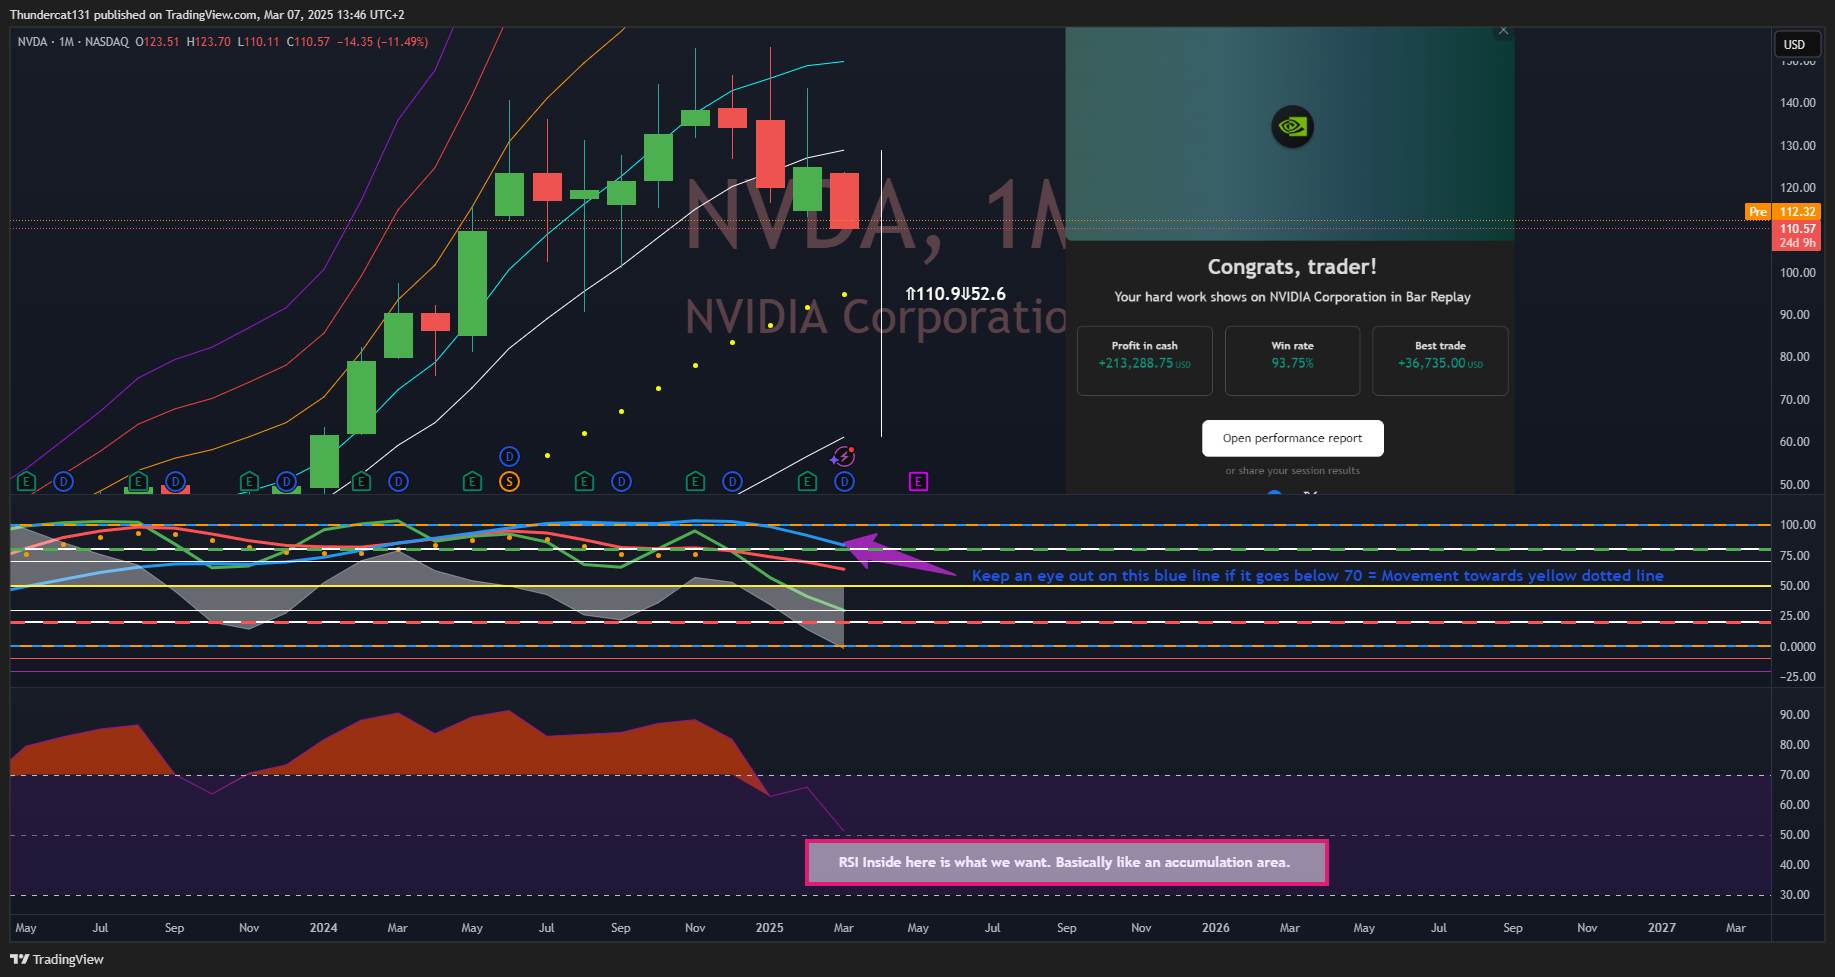Close the Congrats trader popup
The height and width of the screenshot is (977, 1835).
[1502, 31]
